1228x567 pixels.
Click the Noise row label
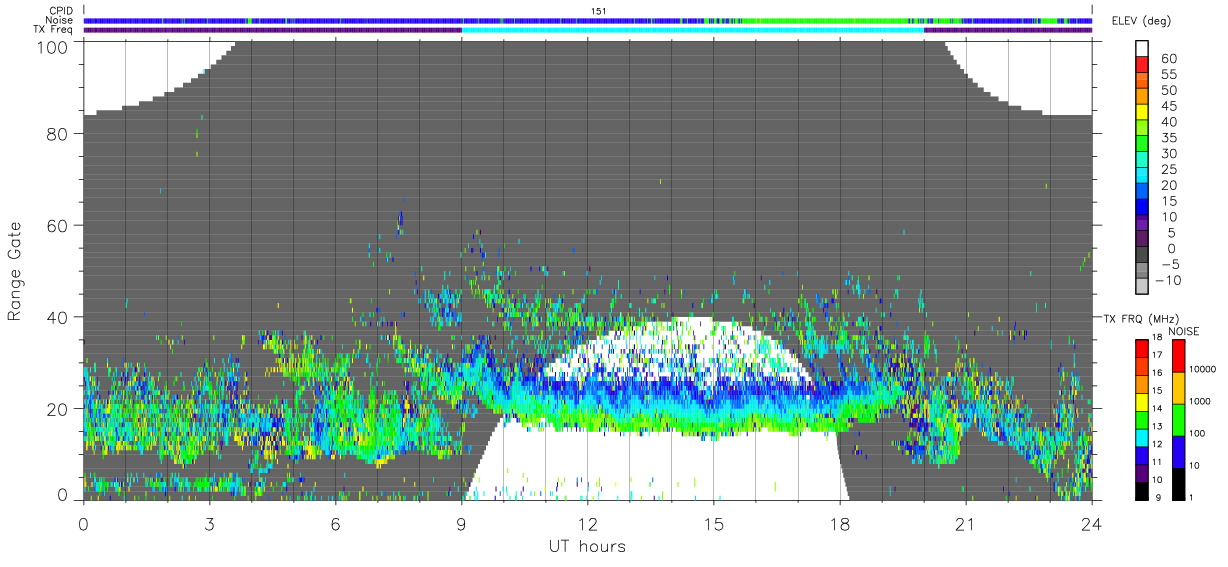(60, 20)
